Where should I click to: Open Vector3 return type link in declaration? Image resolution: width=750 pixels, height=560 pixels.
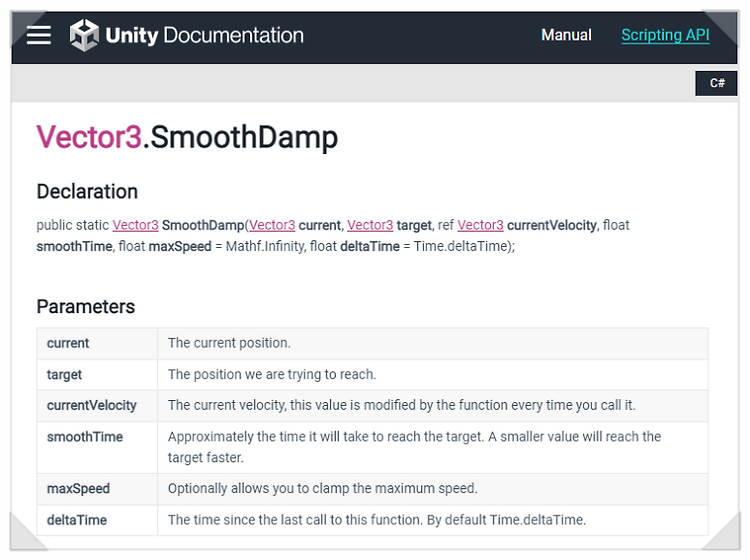(x=135, y=225)
